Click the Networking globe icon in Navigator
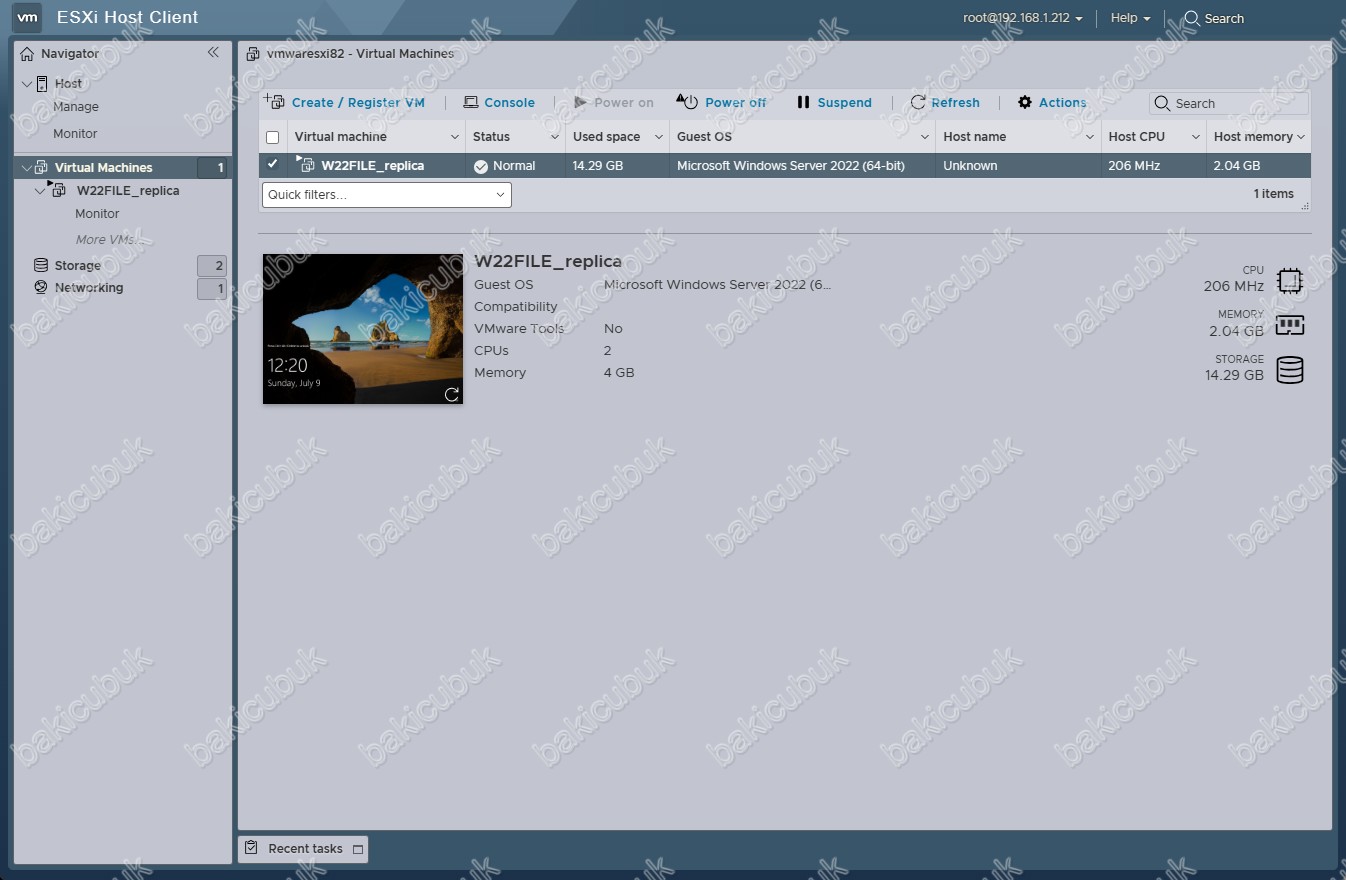Screen dimensions: 1346x880 coord(41,287)
